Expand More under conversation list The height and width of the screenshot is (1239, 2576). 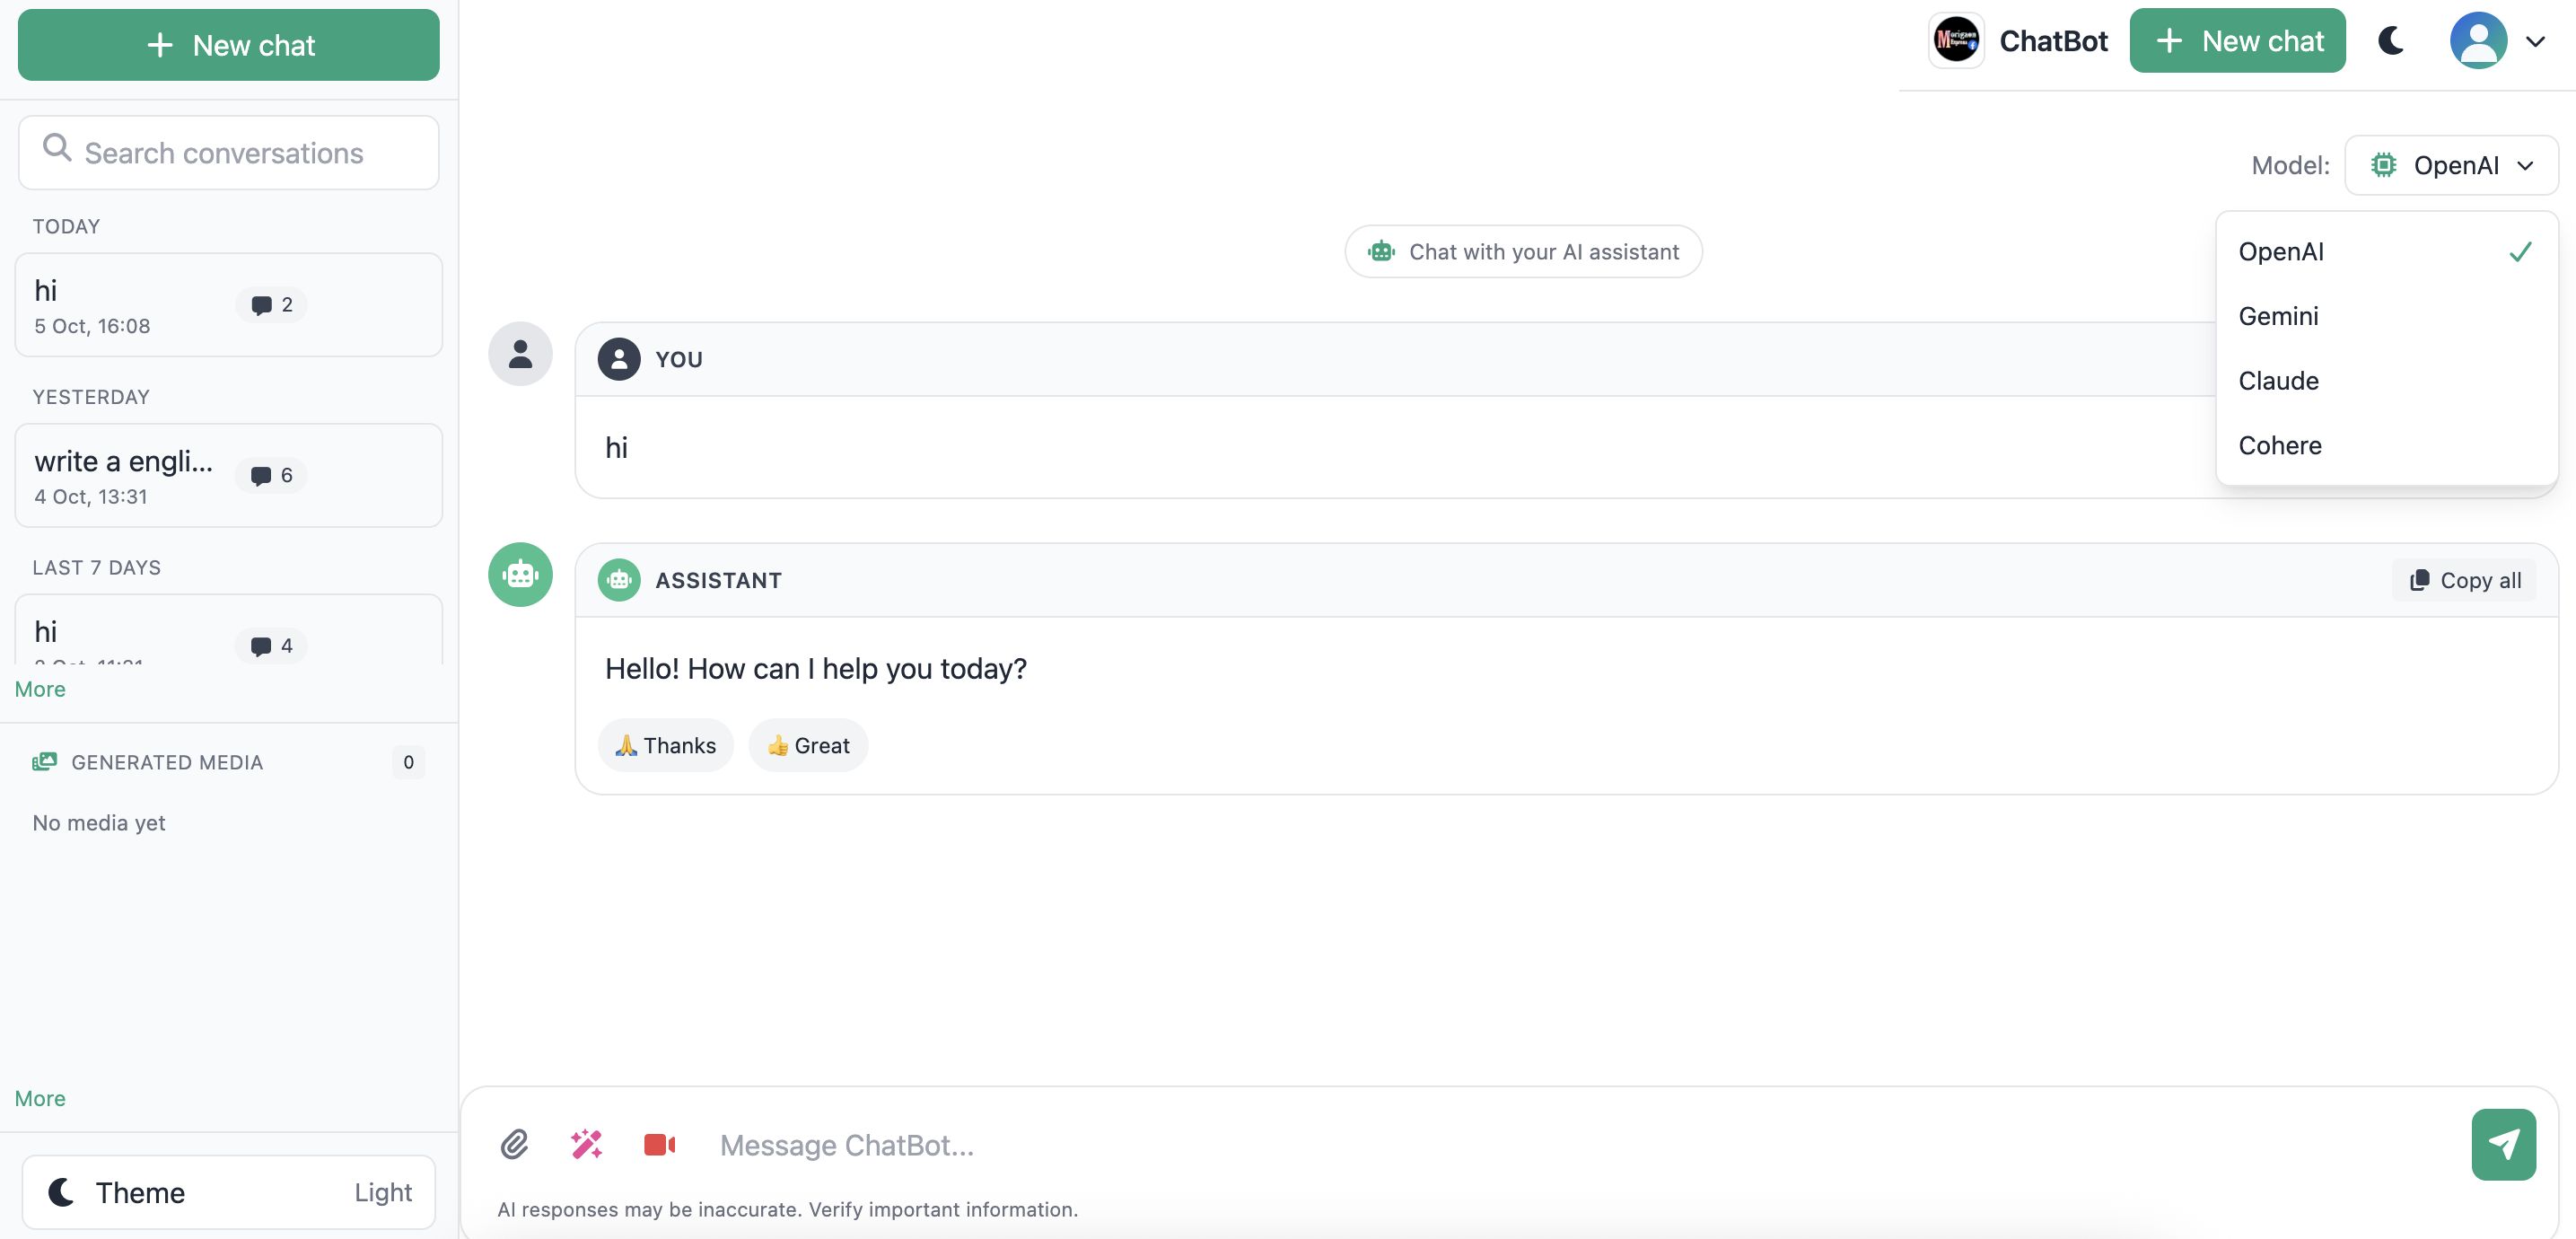(40, 689)
